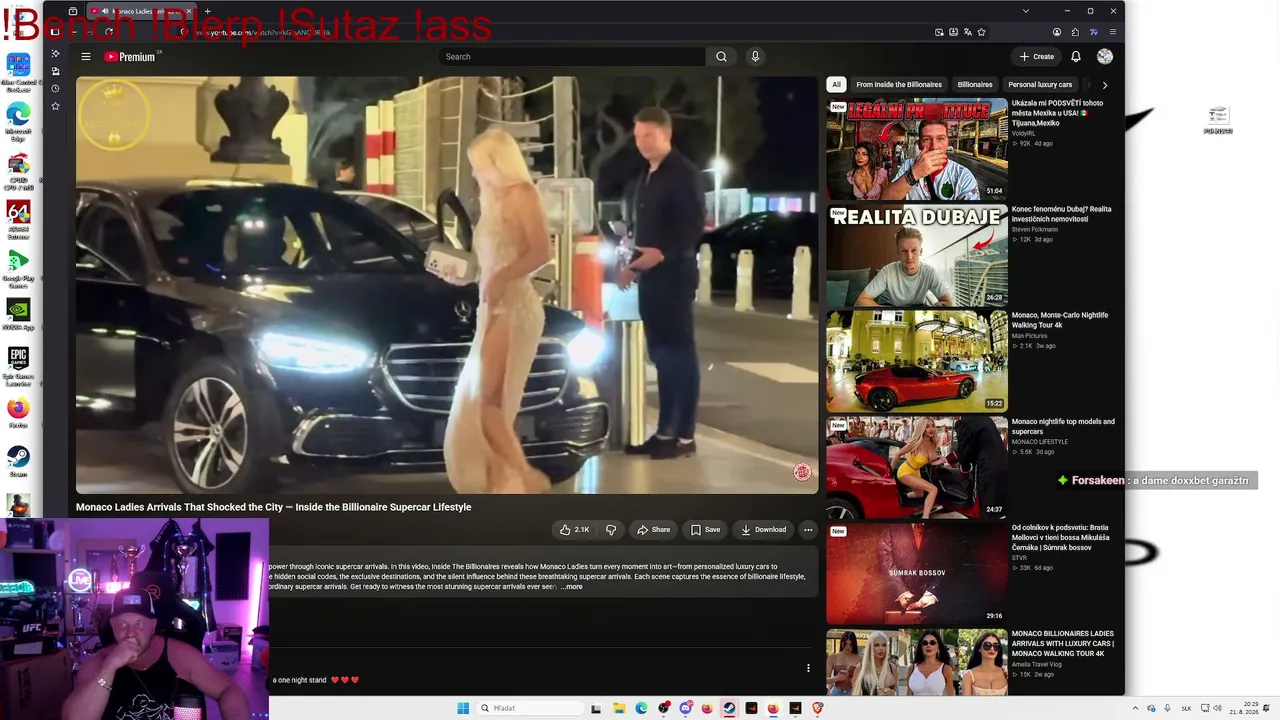Click the Windows Start button
Viewport: 1280px width, 720px height.
[x=463, y=708]
